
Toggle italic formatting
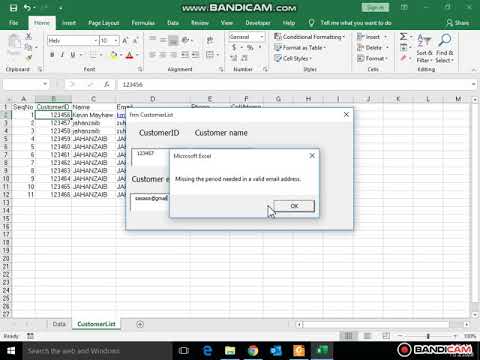(62, 55)
